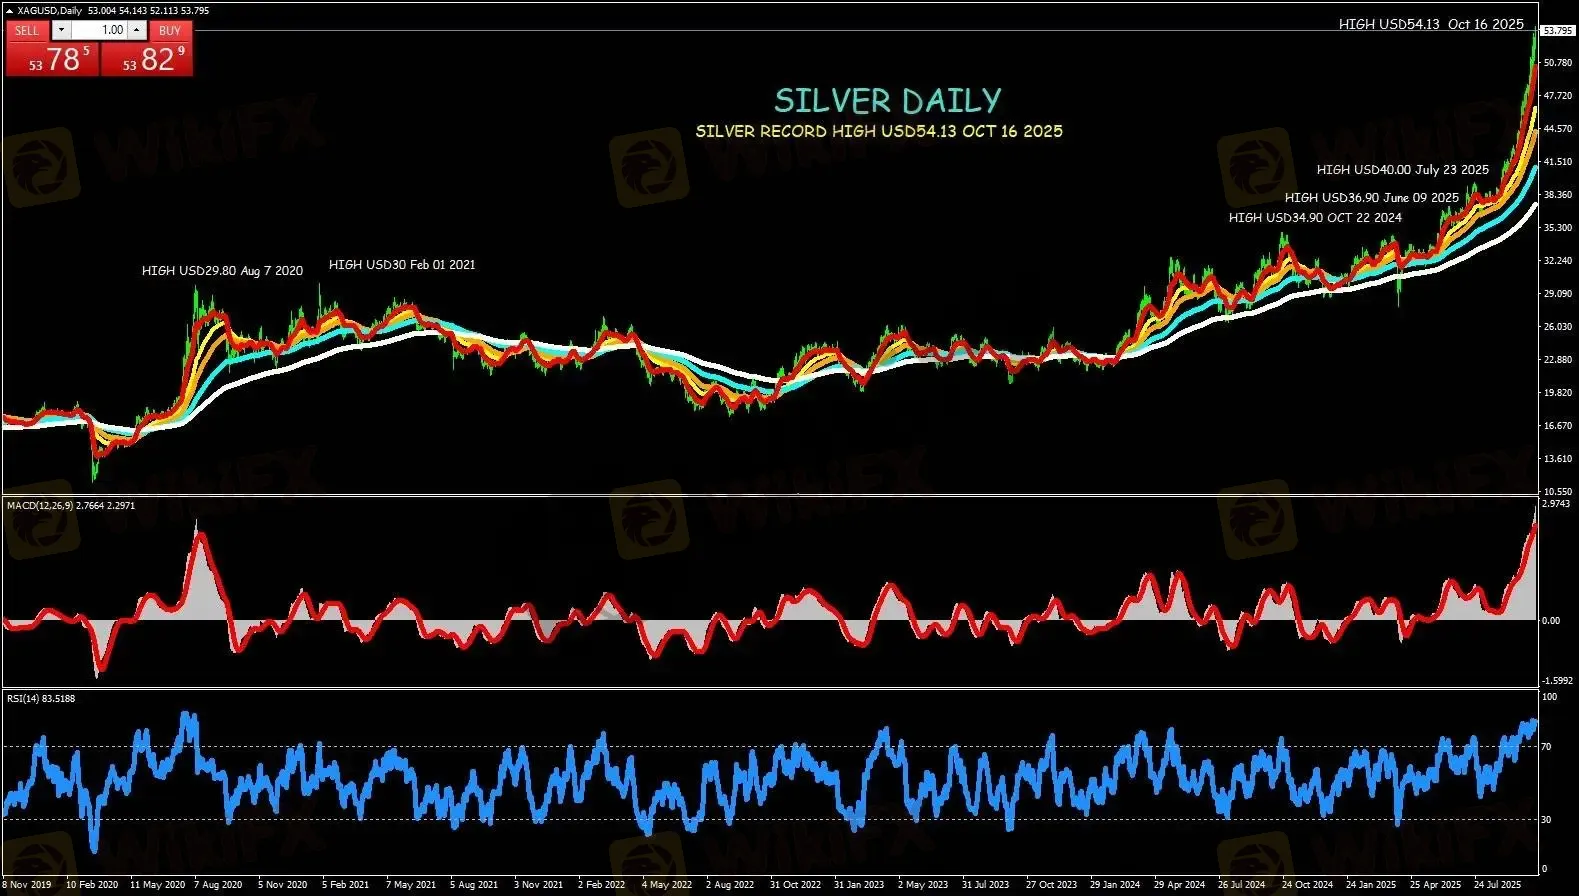Viewport: 1579px width, 896px height.
Task: Click the 47.720 price axis value
Action: (1557, 96)
